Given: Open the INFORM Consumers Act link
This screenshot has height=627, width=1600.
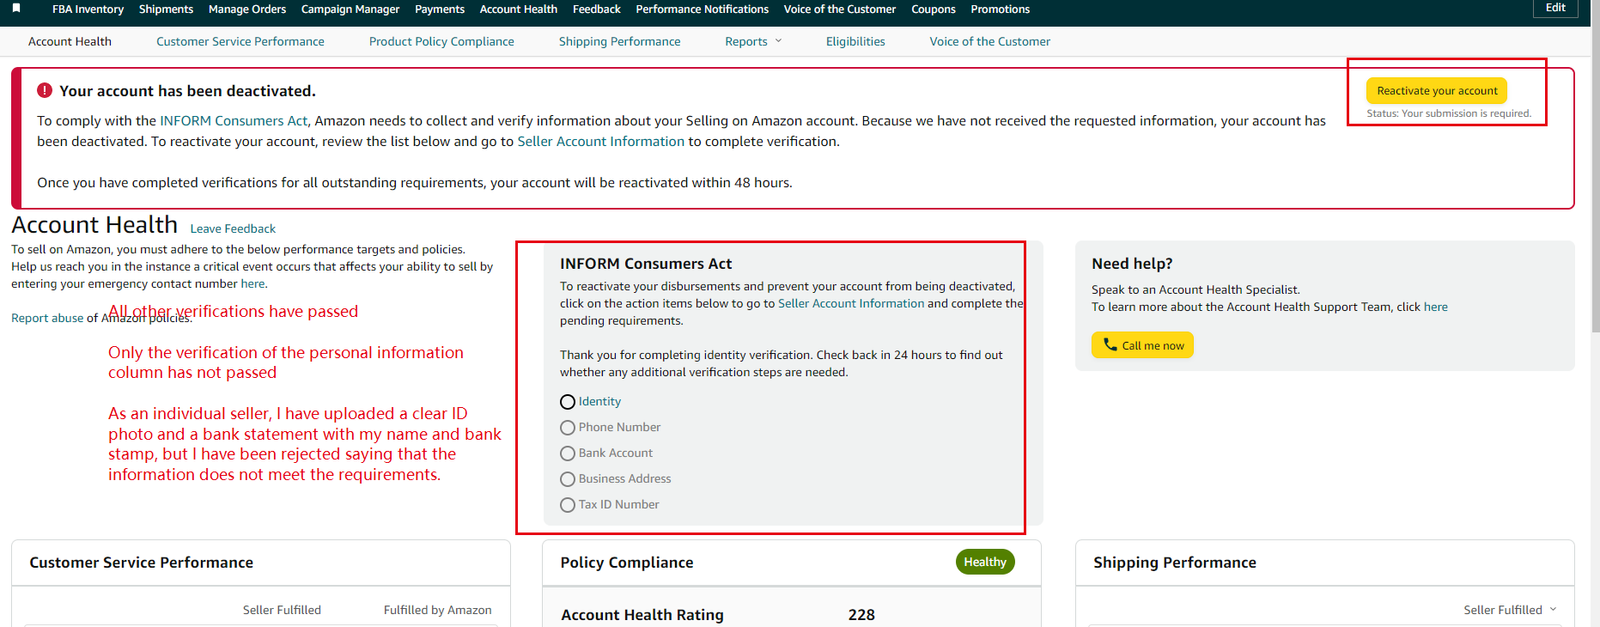Looking at the screenshot, I should click(x=233, y=121).
